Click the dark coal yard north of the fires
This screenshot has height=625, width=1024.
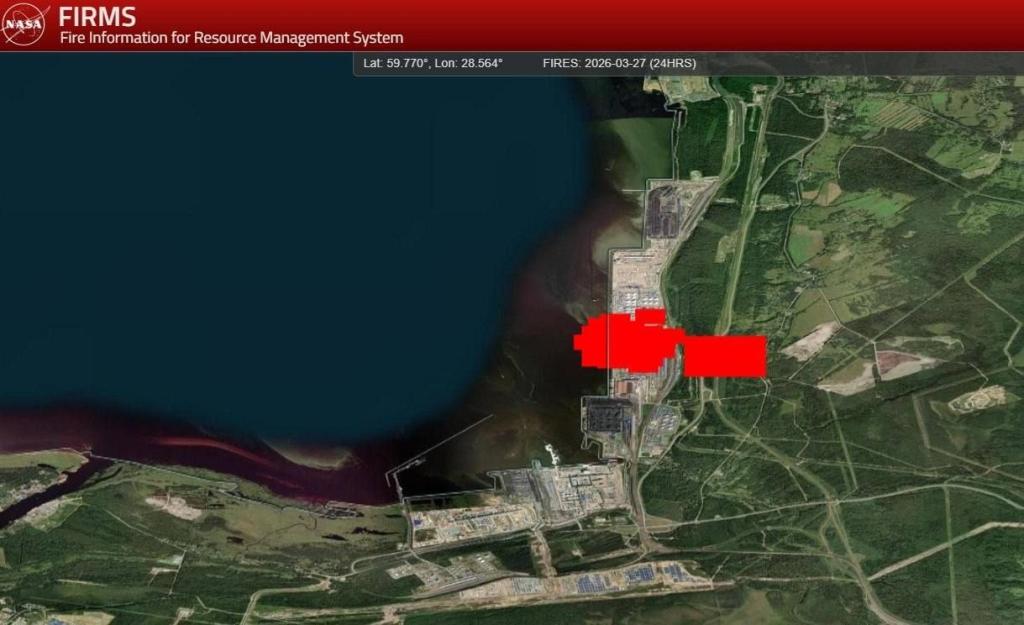(x=663, y=214)
